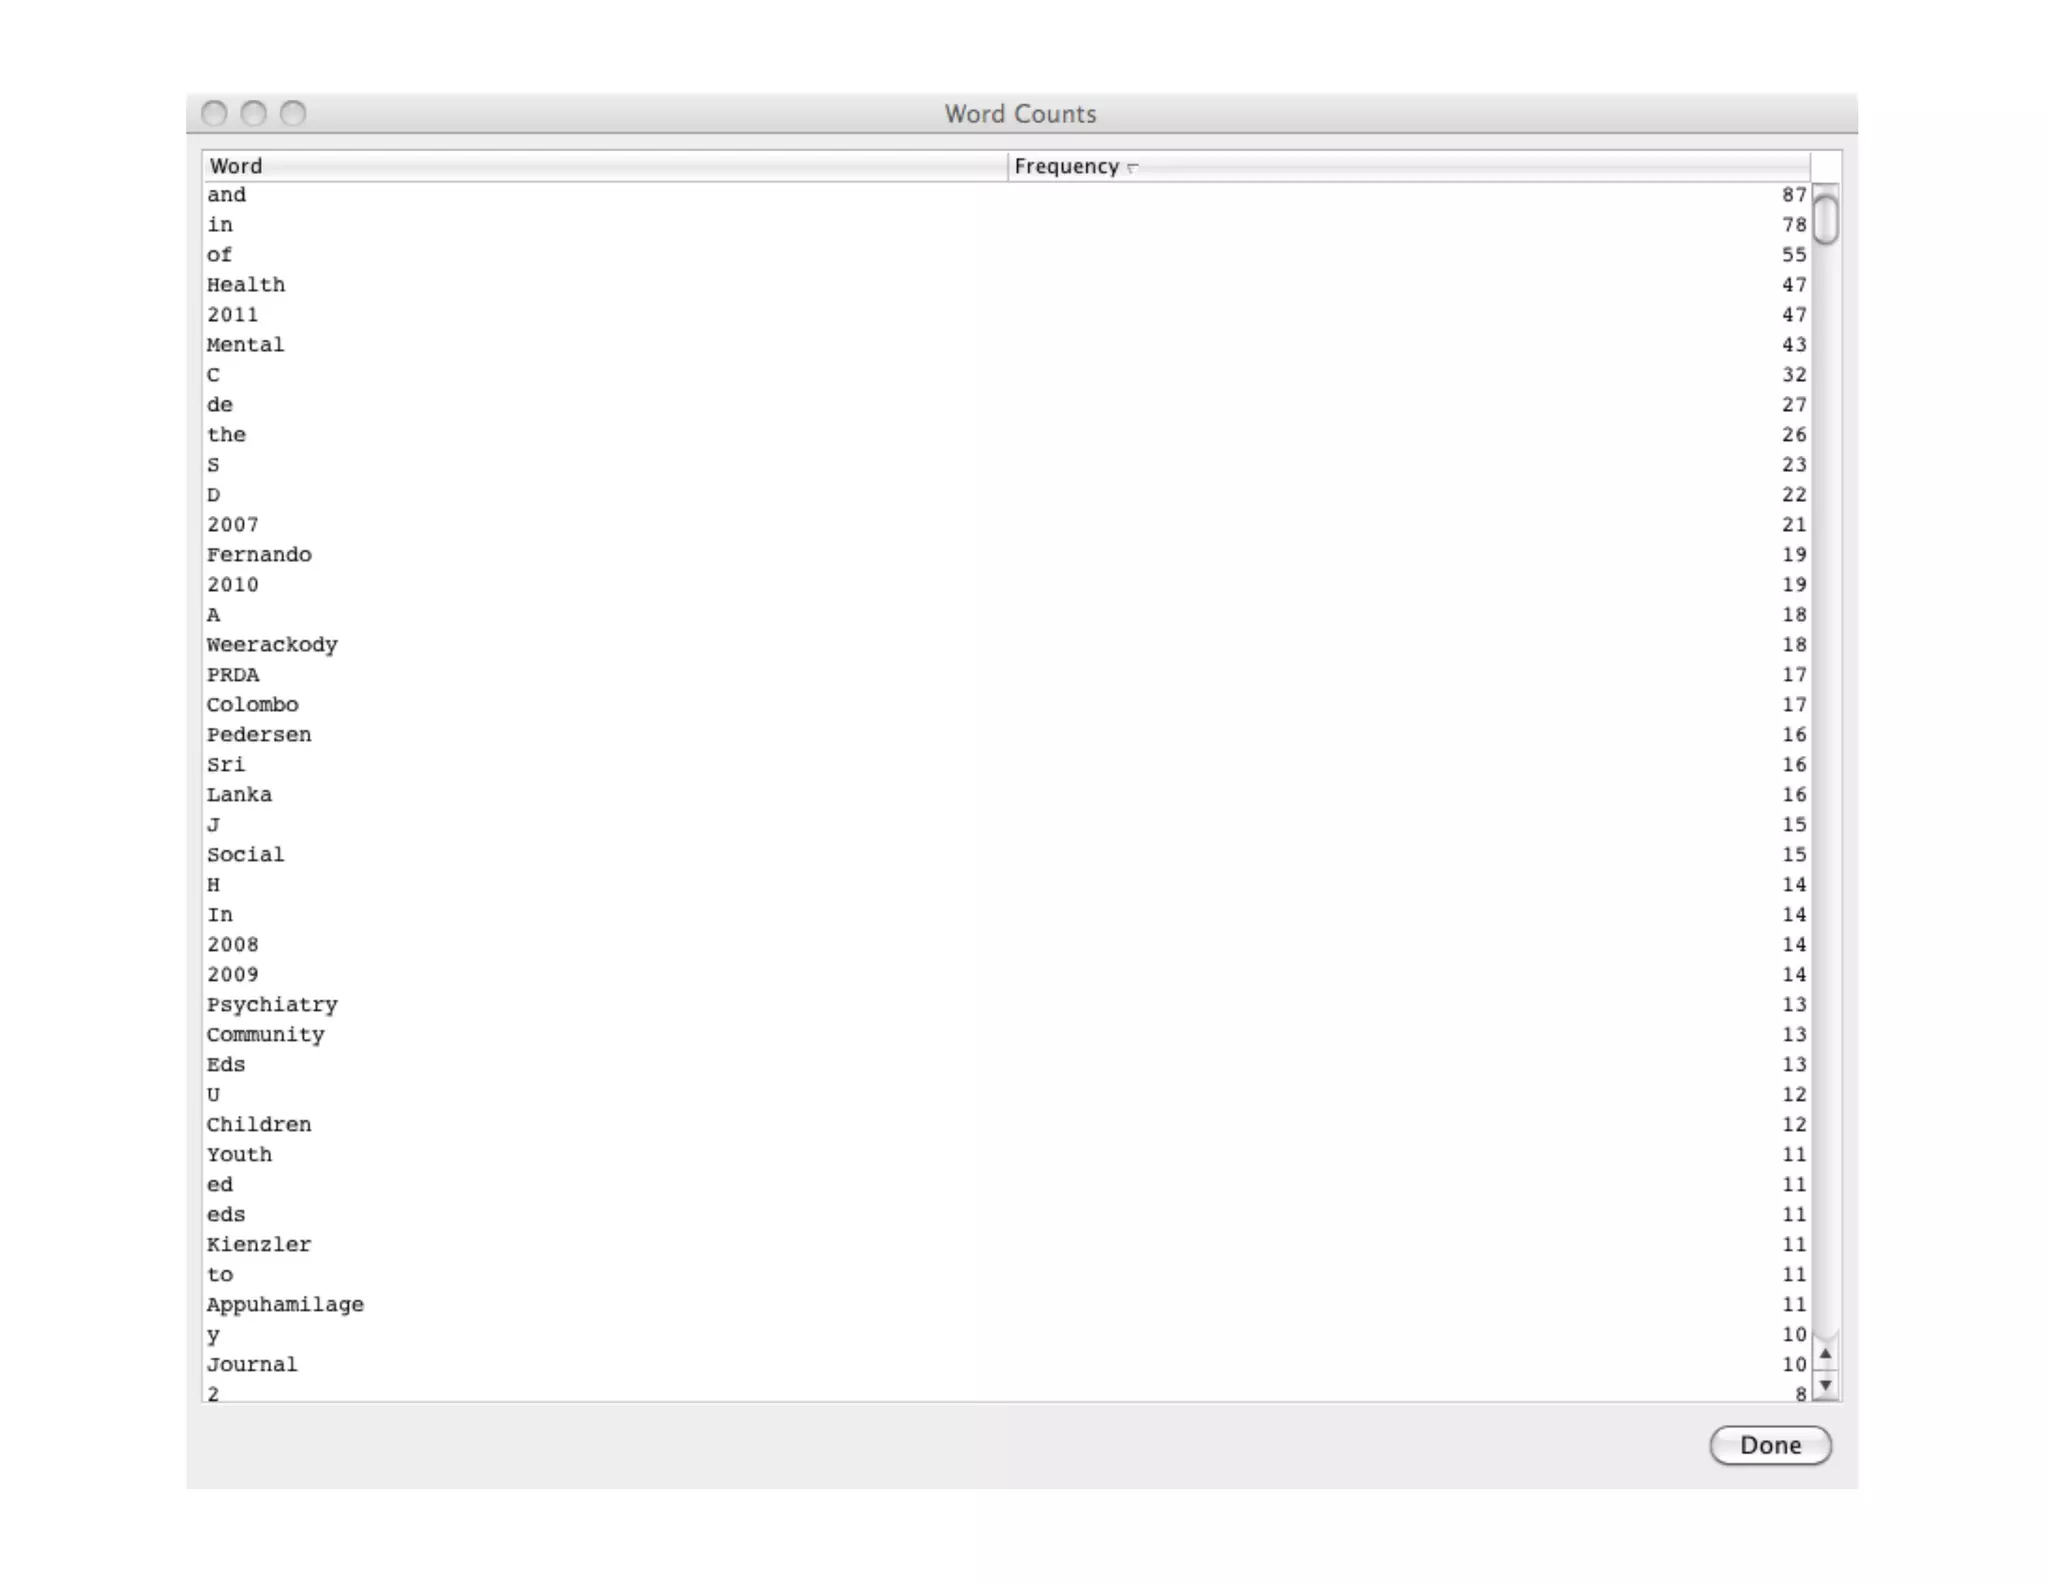2048x1582 pixels.
Task: Click the vertical scrollbar thumb
Action: [x=1825, y=219]
